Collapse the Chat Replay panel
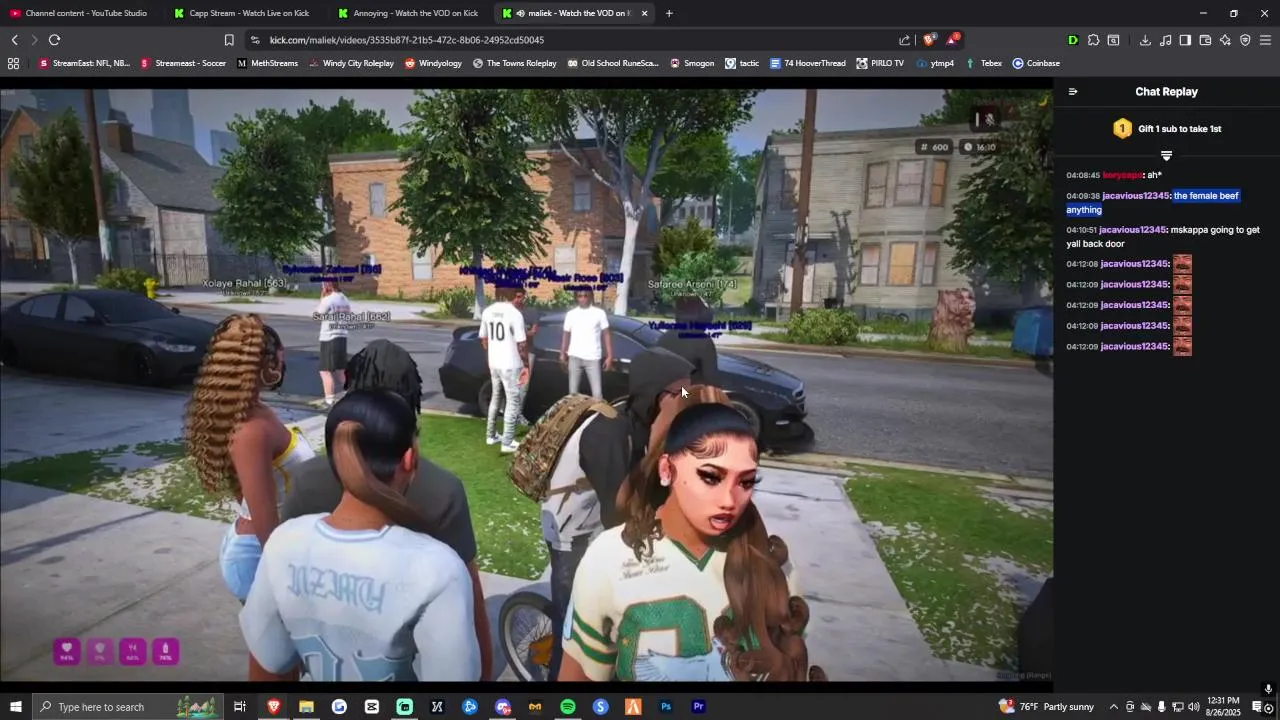1280x720 pixels. (1073, 92)
